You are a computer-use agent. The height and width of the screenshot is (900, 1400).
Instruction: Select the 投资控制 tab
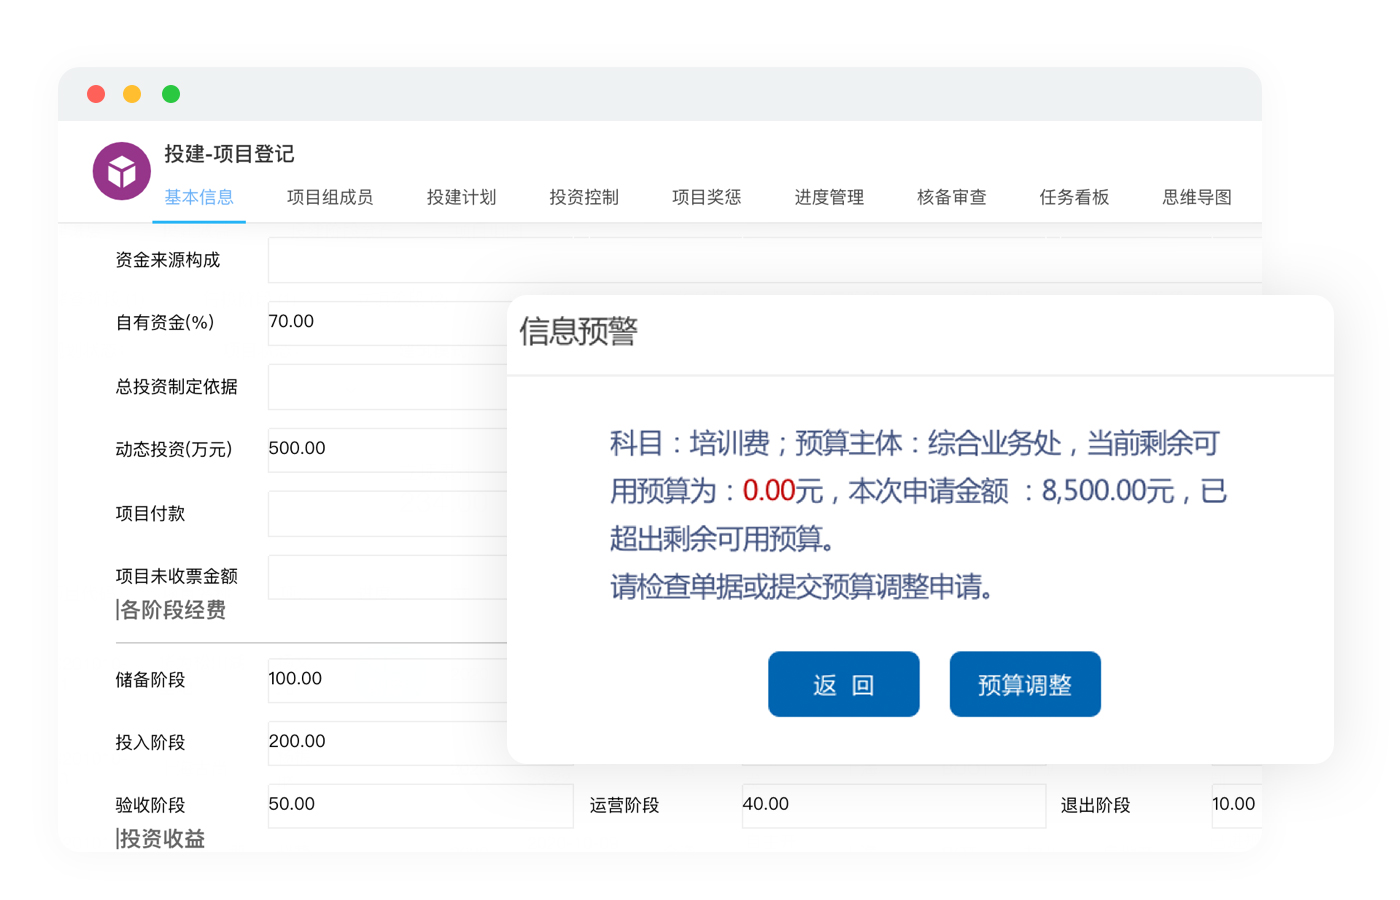584,197
